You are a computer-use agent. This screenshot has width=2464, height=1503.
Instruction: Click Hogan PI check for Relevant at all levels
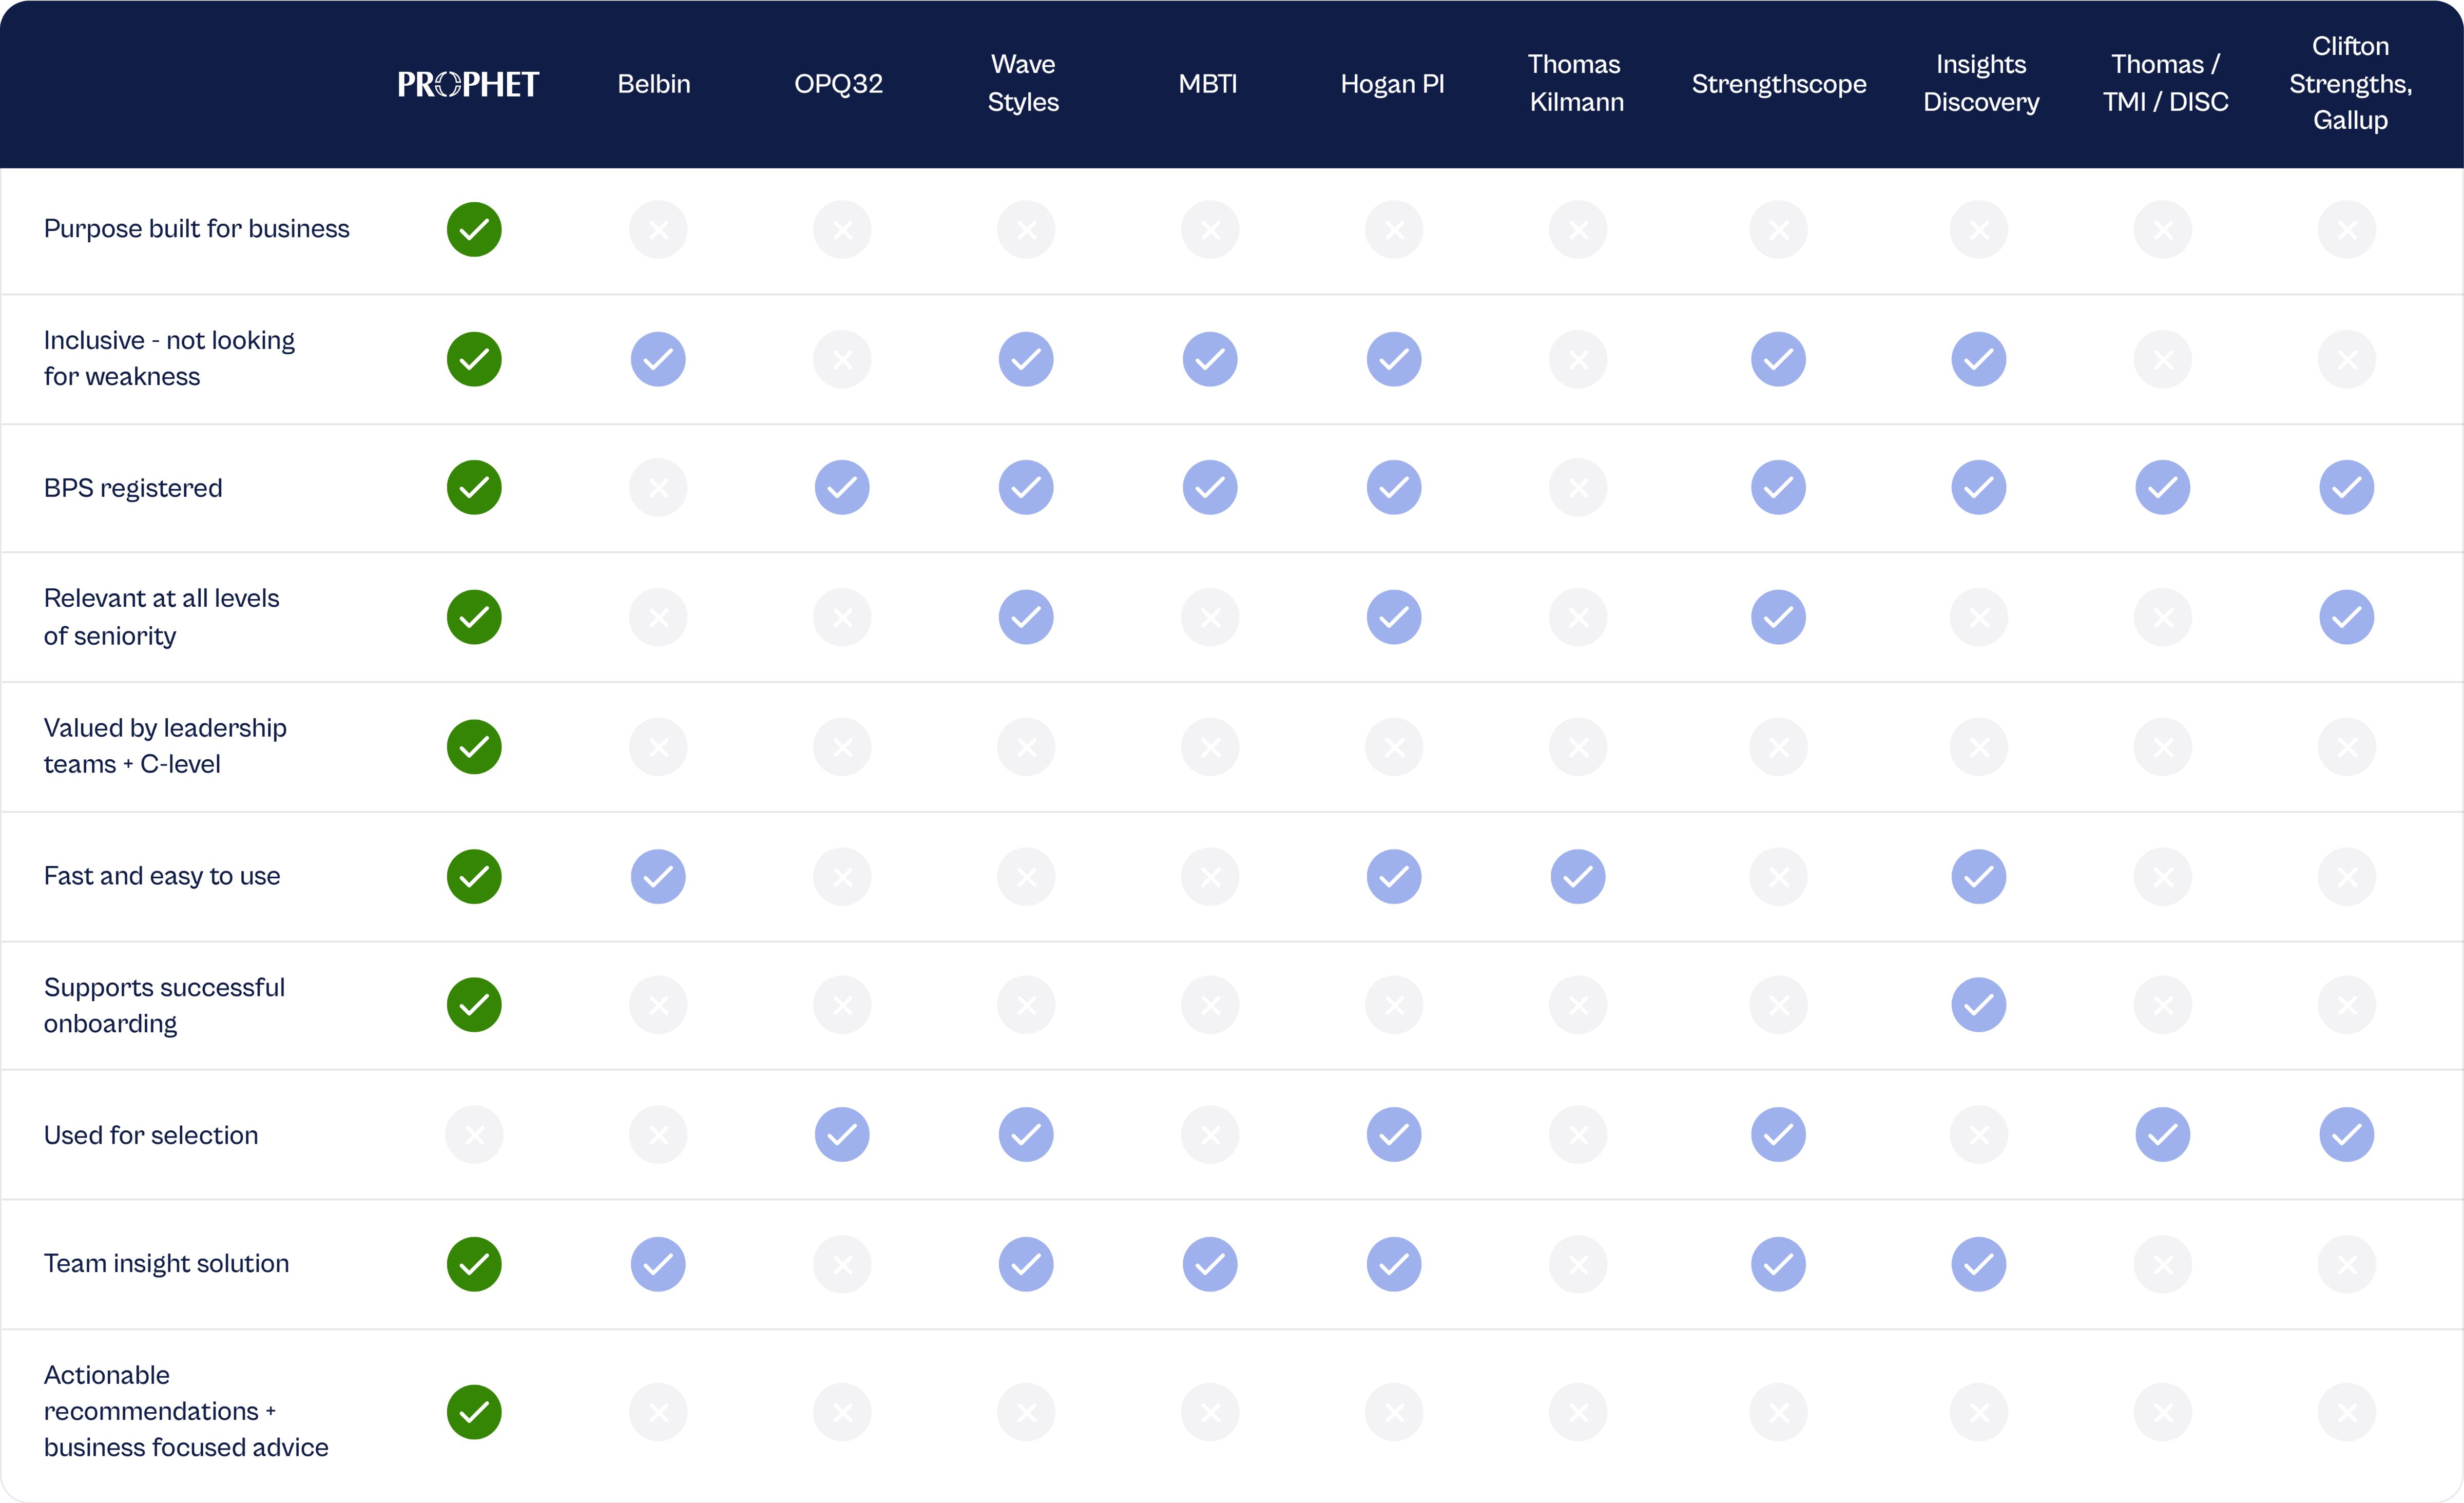[x=1394, y=617]
